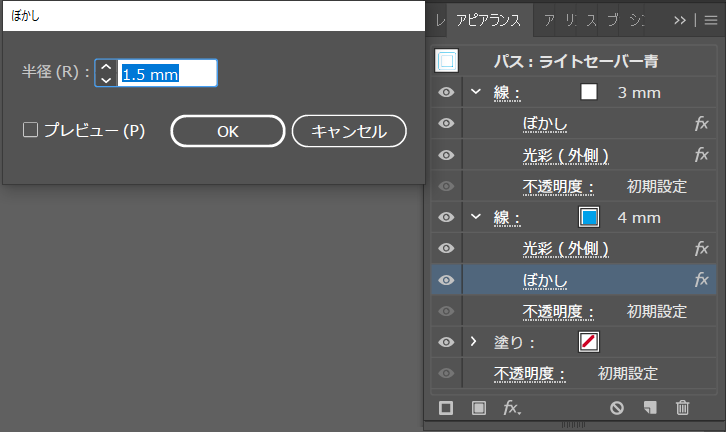Hide 光彩(外側) effect of the 3 mm stroke

[x=446, y=155]
